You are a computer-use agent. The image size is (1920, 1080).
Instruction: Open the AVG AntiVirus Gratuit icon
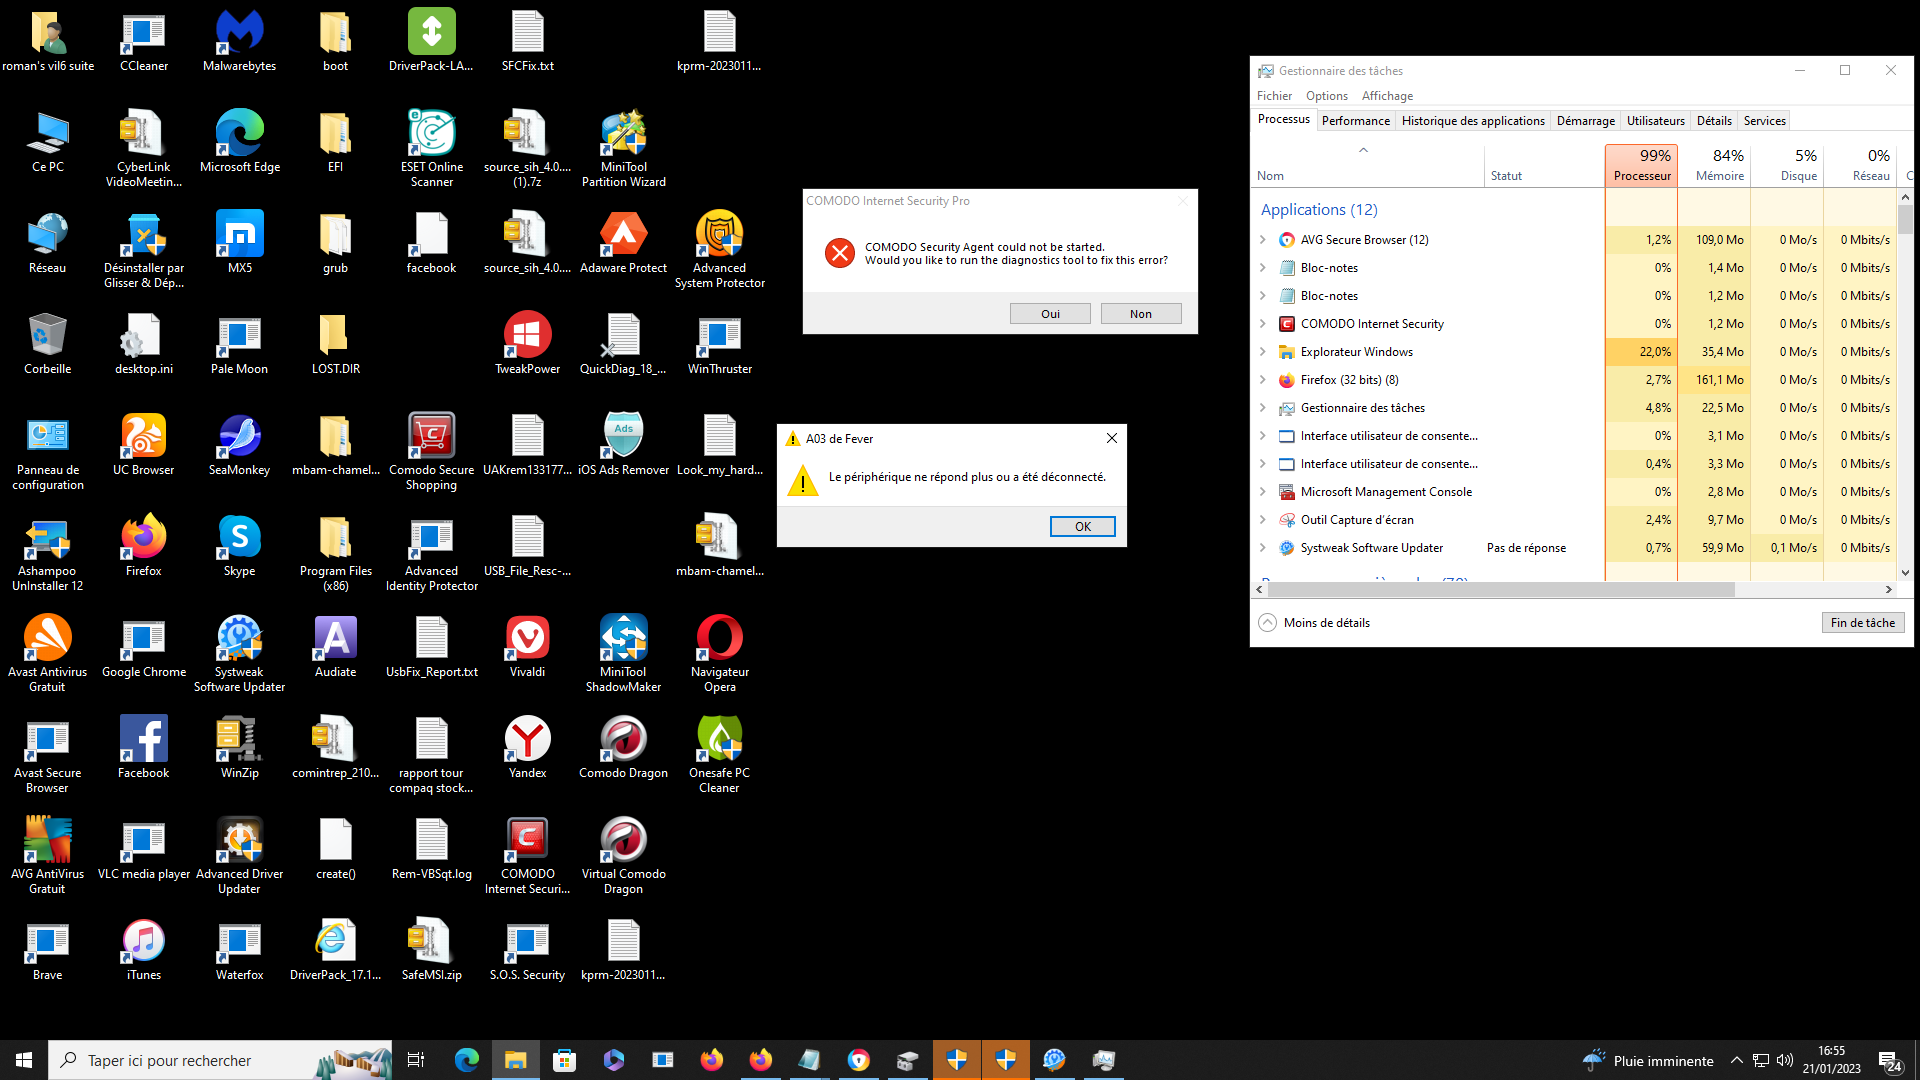(47, 856)
